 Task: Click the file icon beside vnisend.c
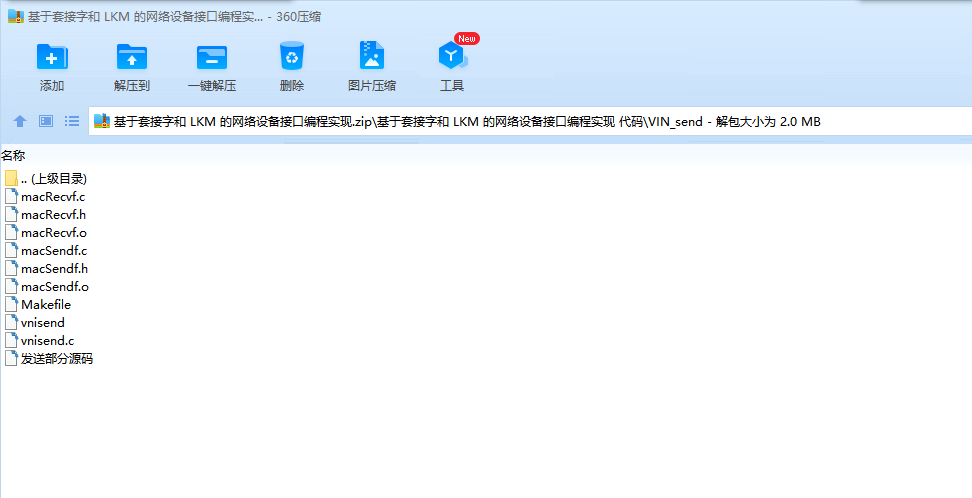pos(11,340)
